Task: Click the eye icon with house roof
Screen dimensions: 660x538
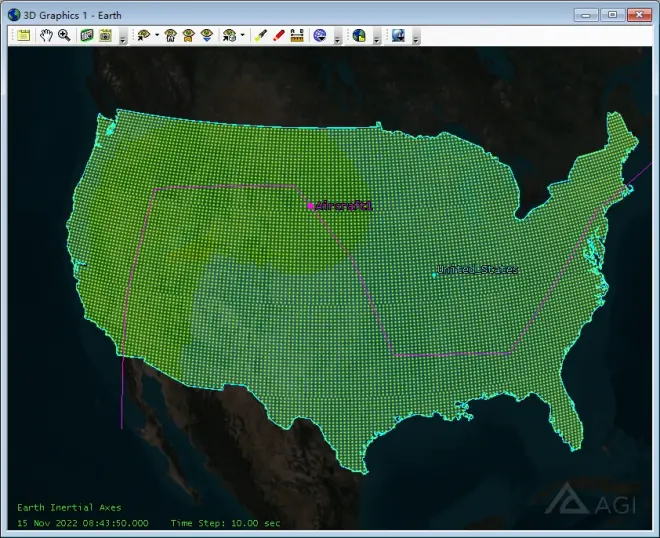Action: (171, 35)
